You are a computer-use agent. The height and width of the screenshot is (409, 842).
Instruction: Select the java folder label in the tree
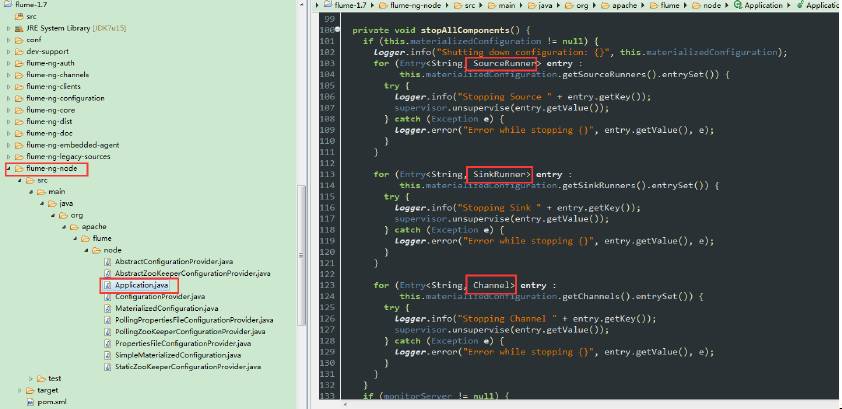67,203
